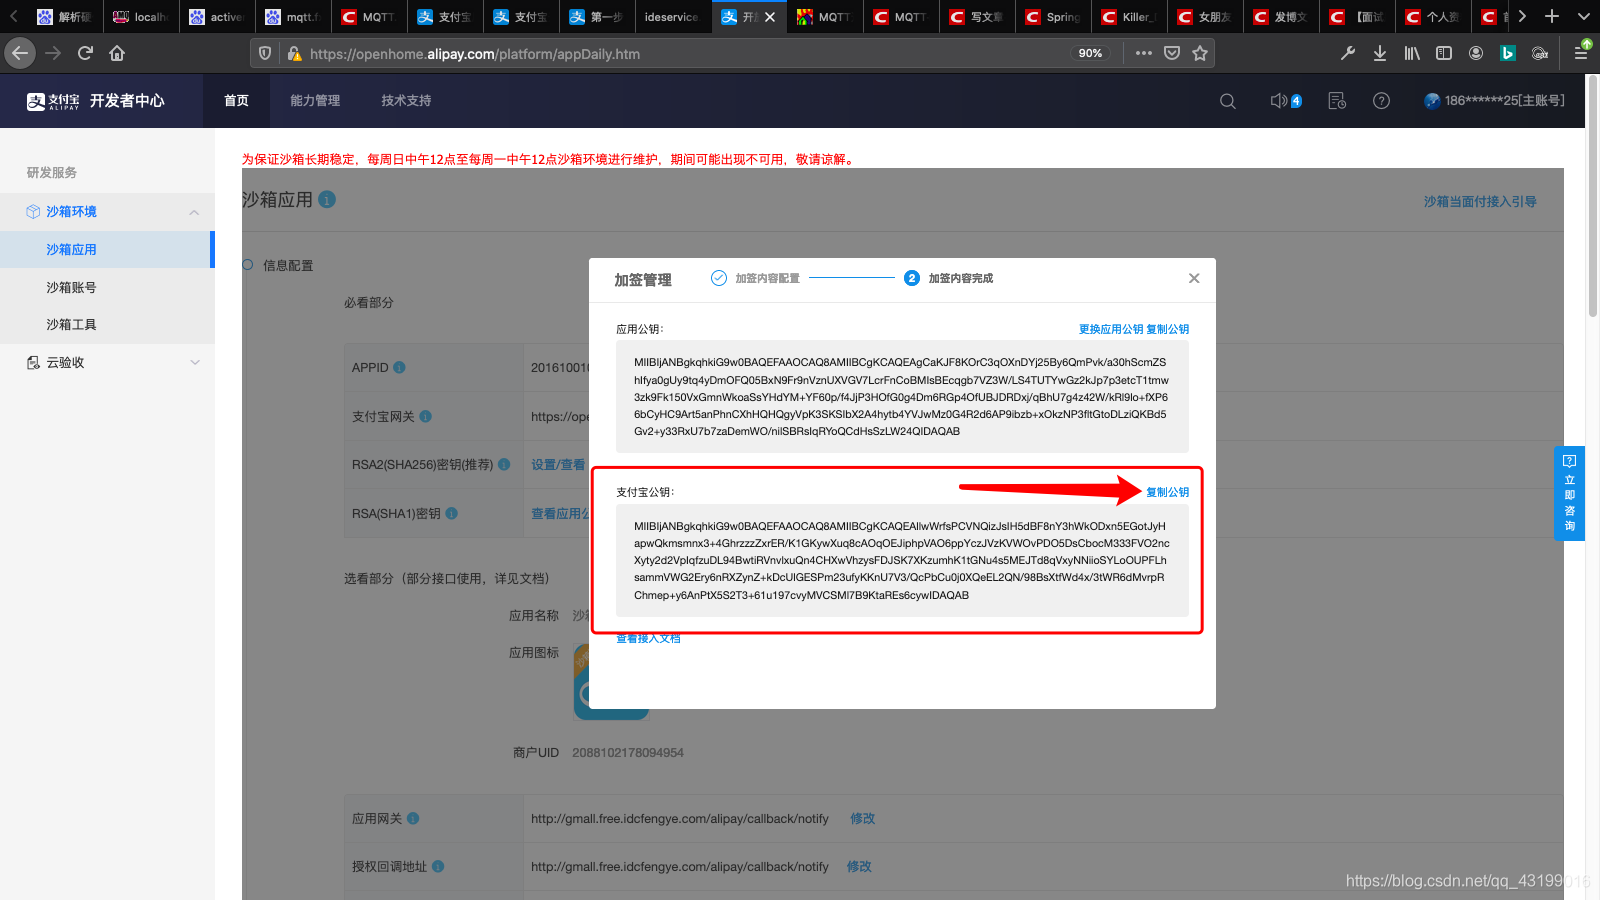The width and height of the screenshot is (1600, 900).
Task: Open a new browser tab
Action: click(x=1552, y=16)
